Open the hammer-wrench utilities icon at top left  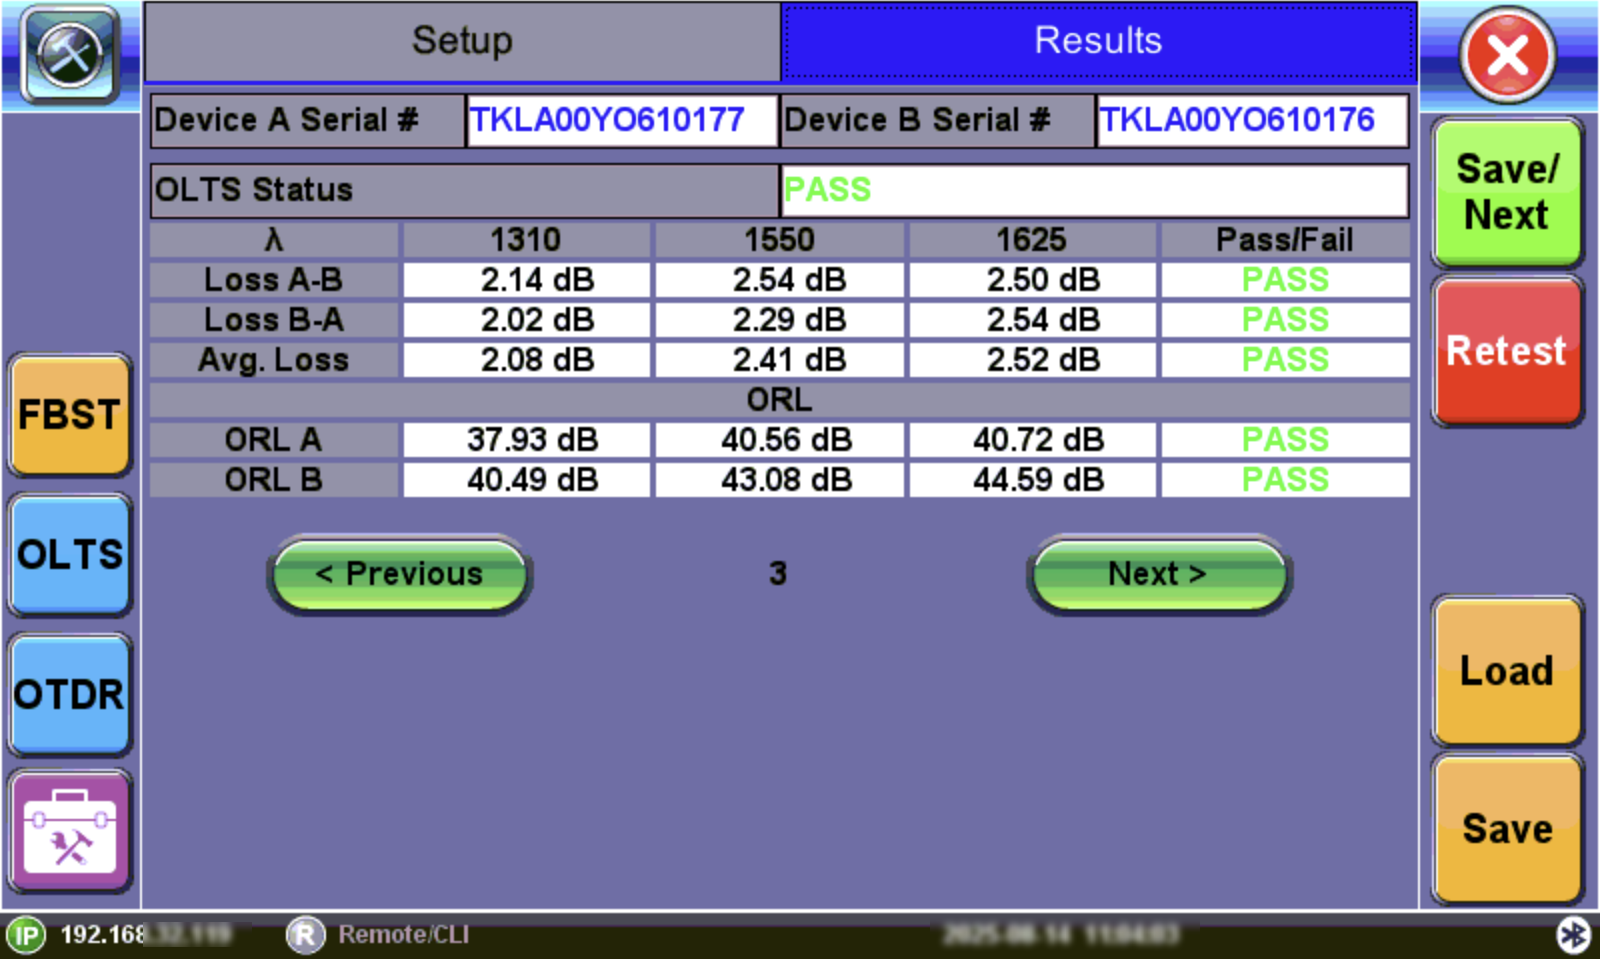pyautogui.click(x=70, y=54)
